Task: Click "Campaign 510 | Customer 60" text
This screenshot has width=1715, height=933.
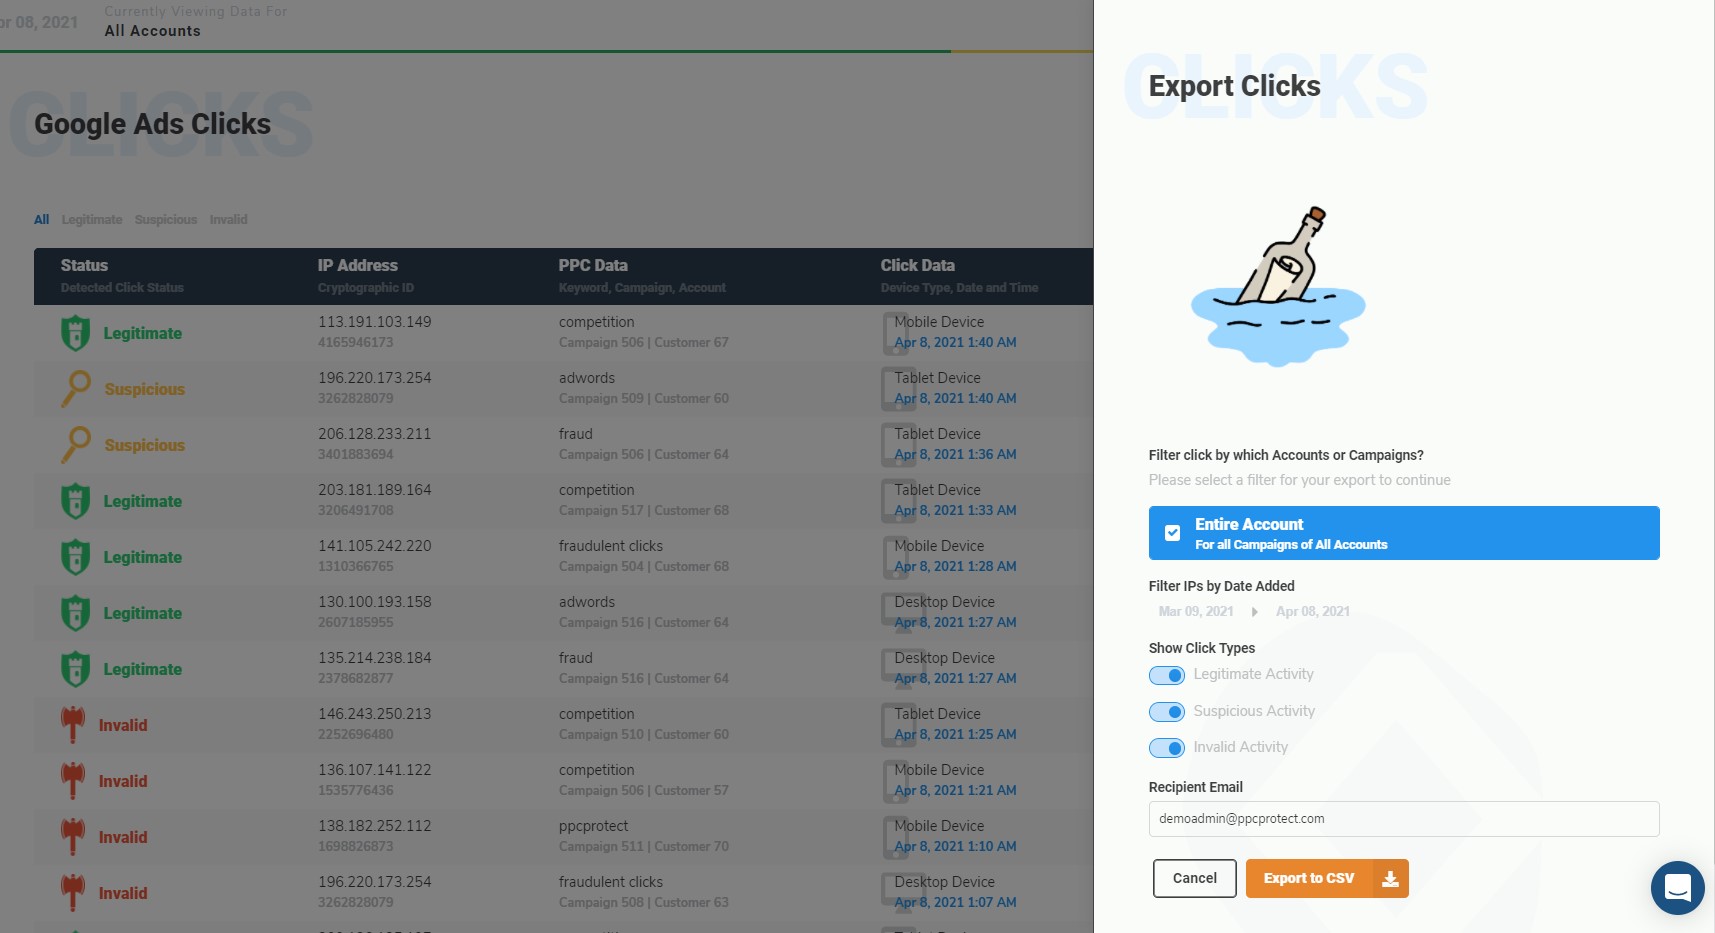Action: point(644,735)
